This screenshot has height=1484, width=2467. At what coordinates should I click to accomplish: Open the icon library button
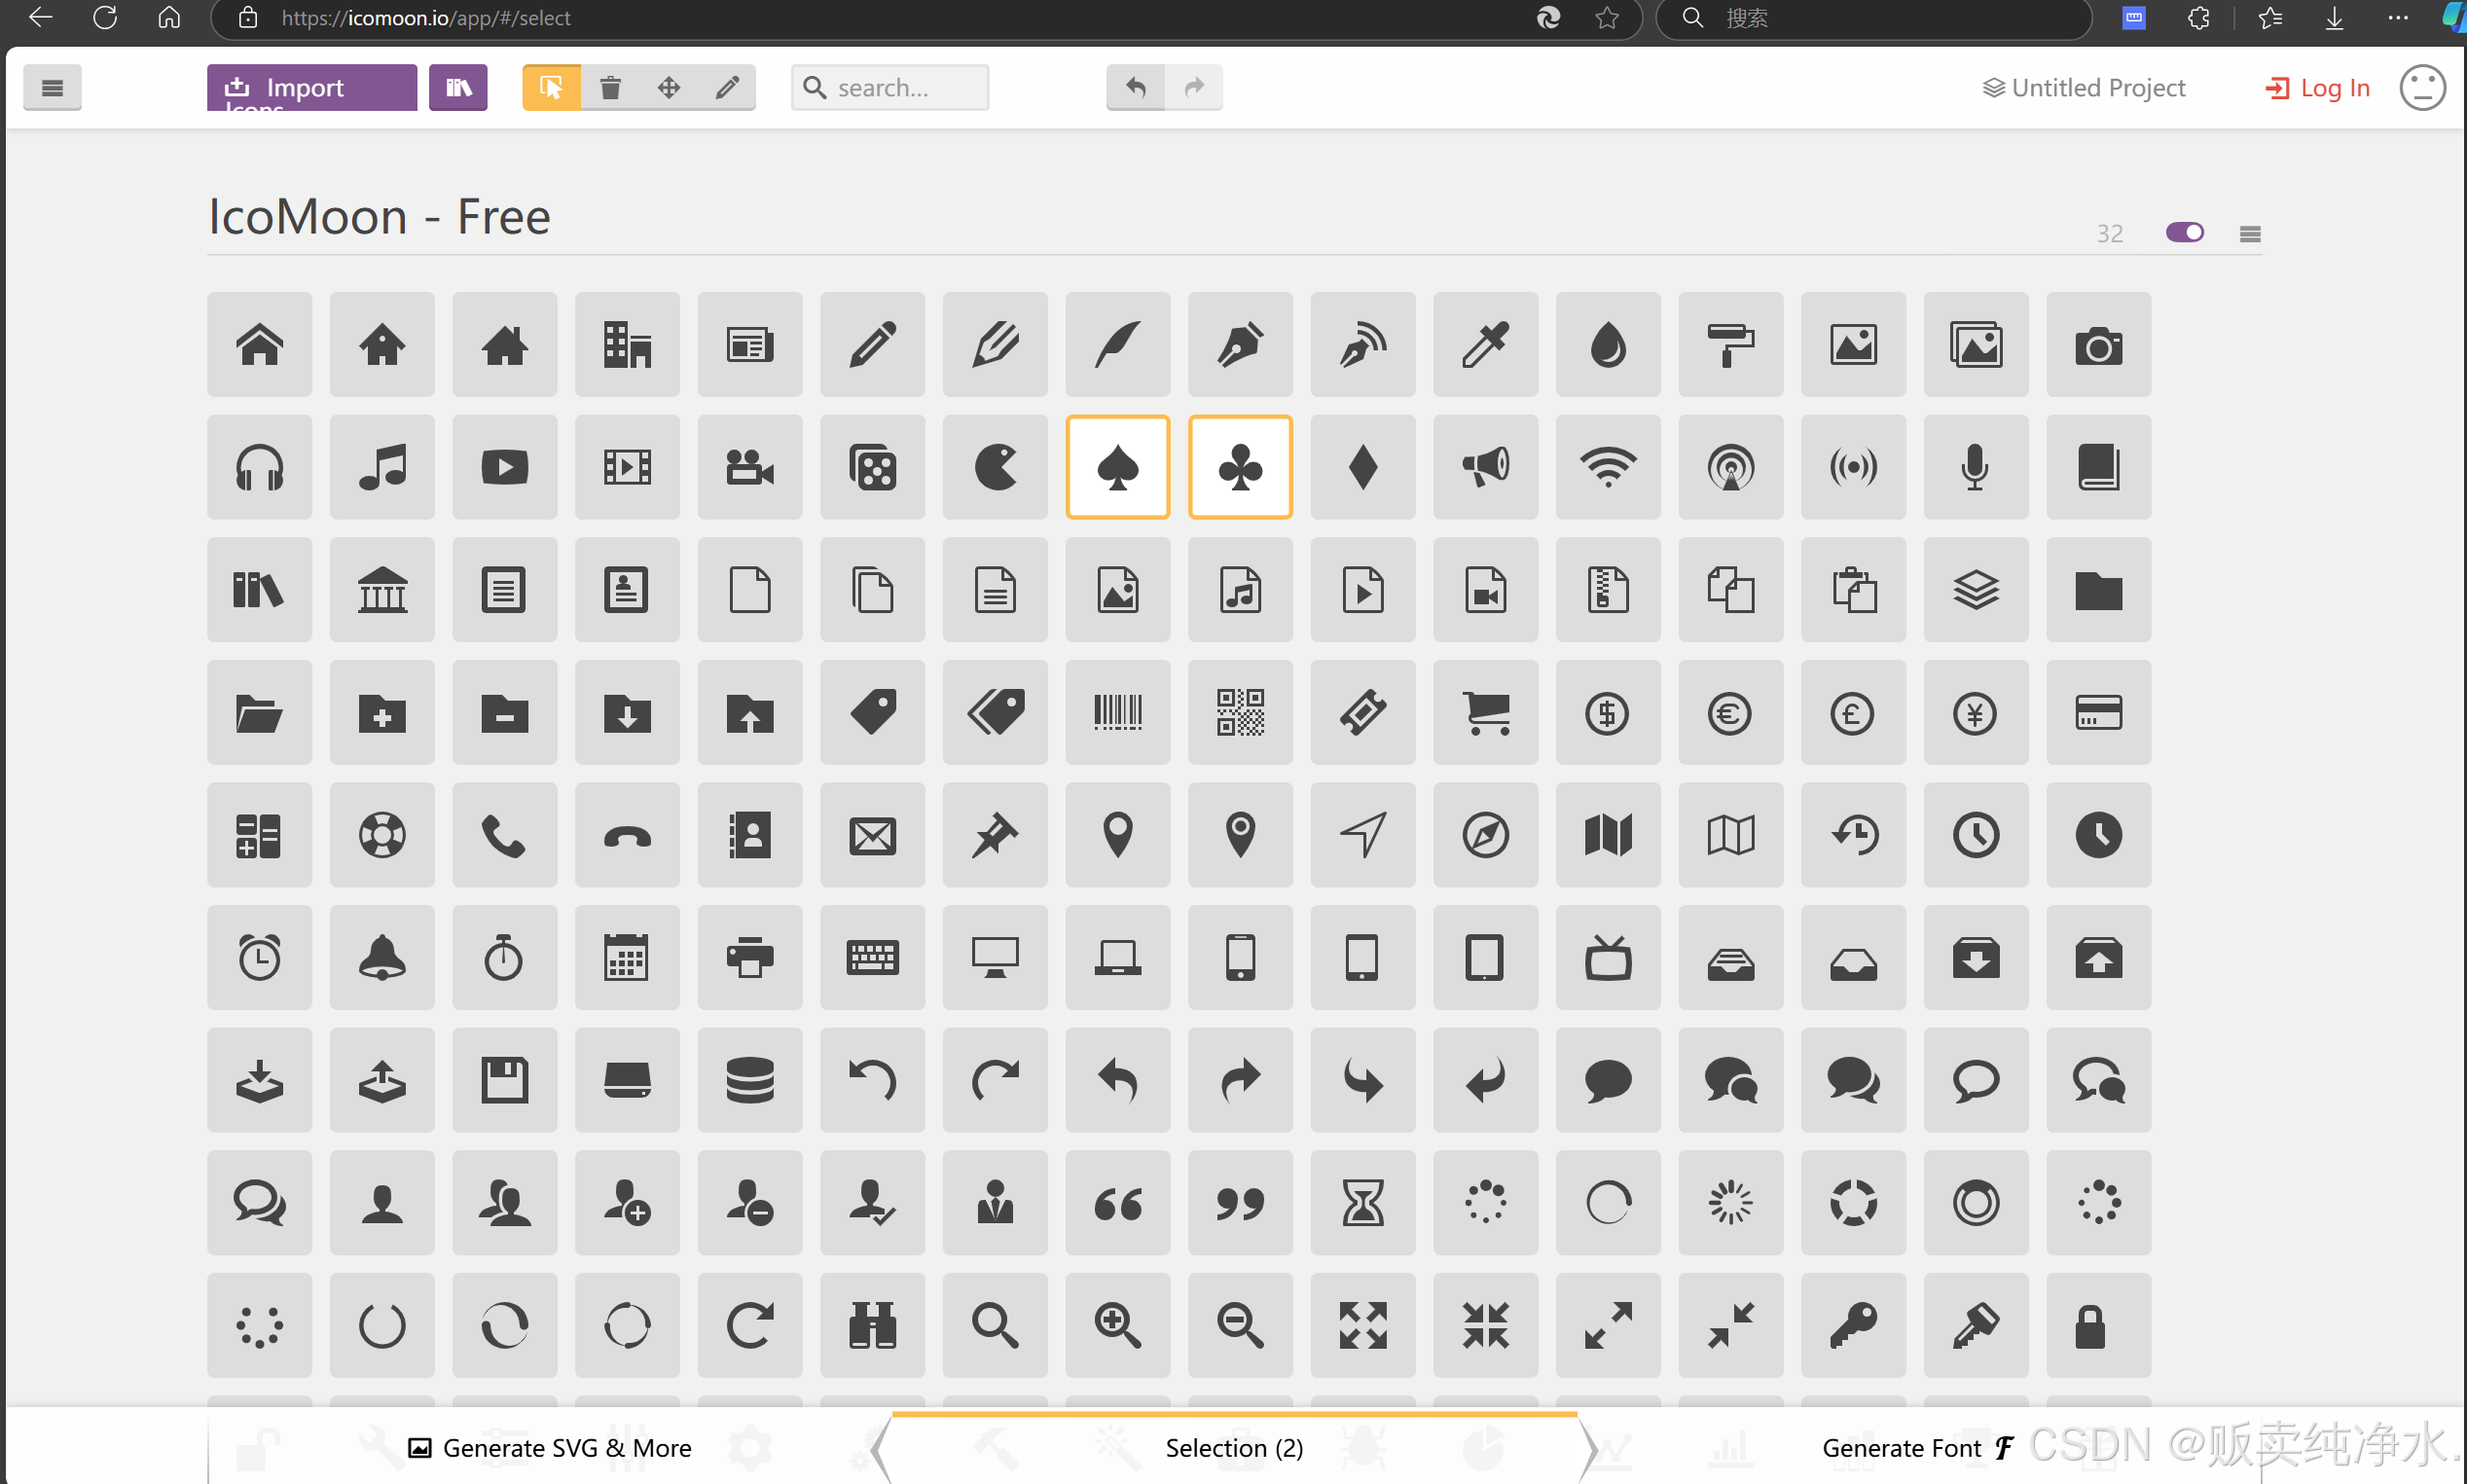click(458, 88)
